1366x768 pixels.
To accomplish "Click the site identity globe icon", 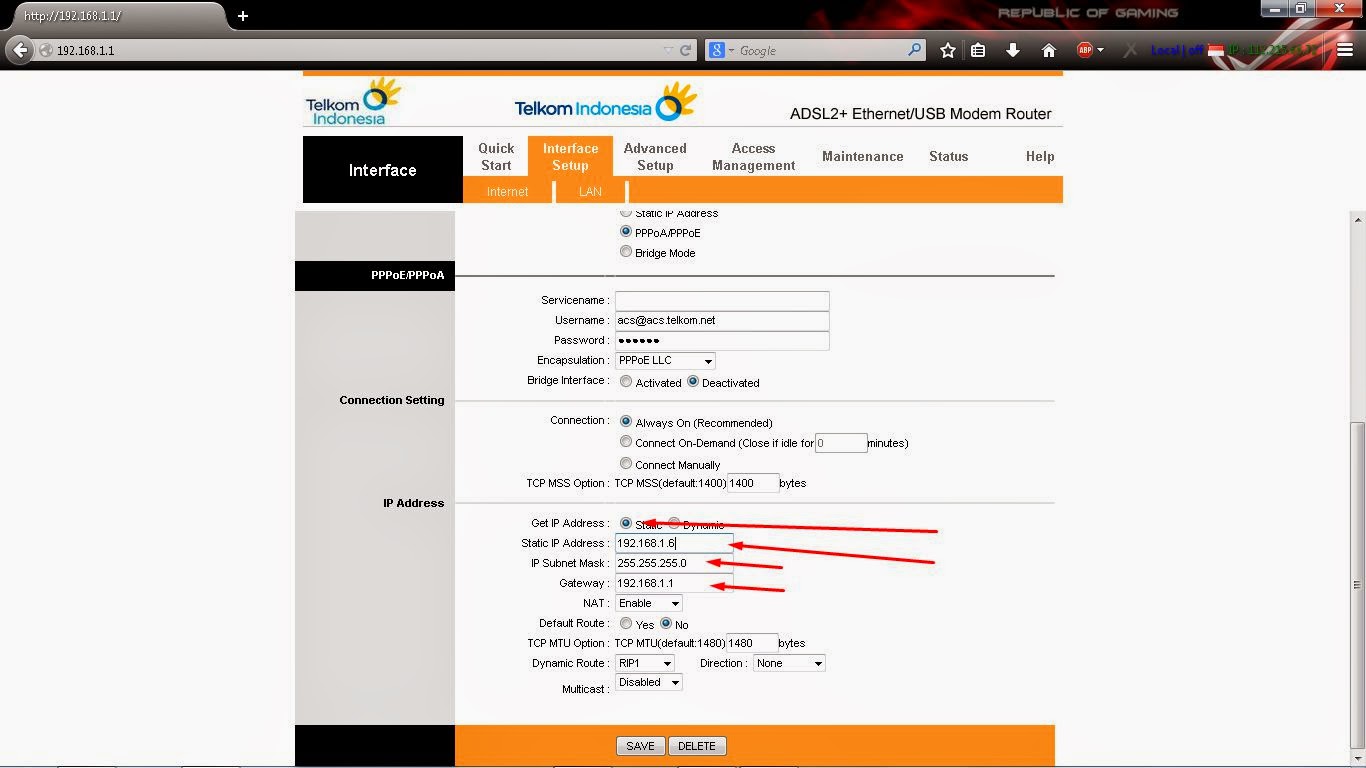I will point(45,50).
